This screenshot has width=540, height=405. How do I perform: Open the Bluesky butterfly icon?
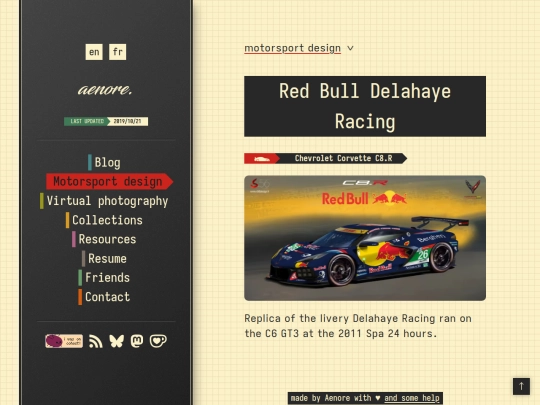116,341
